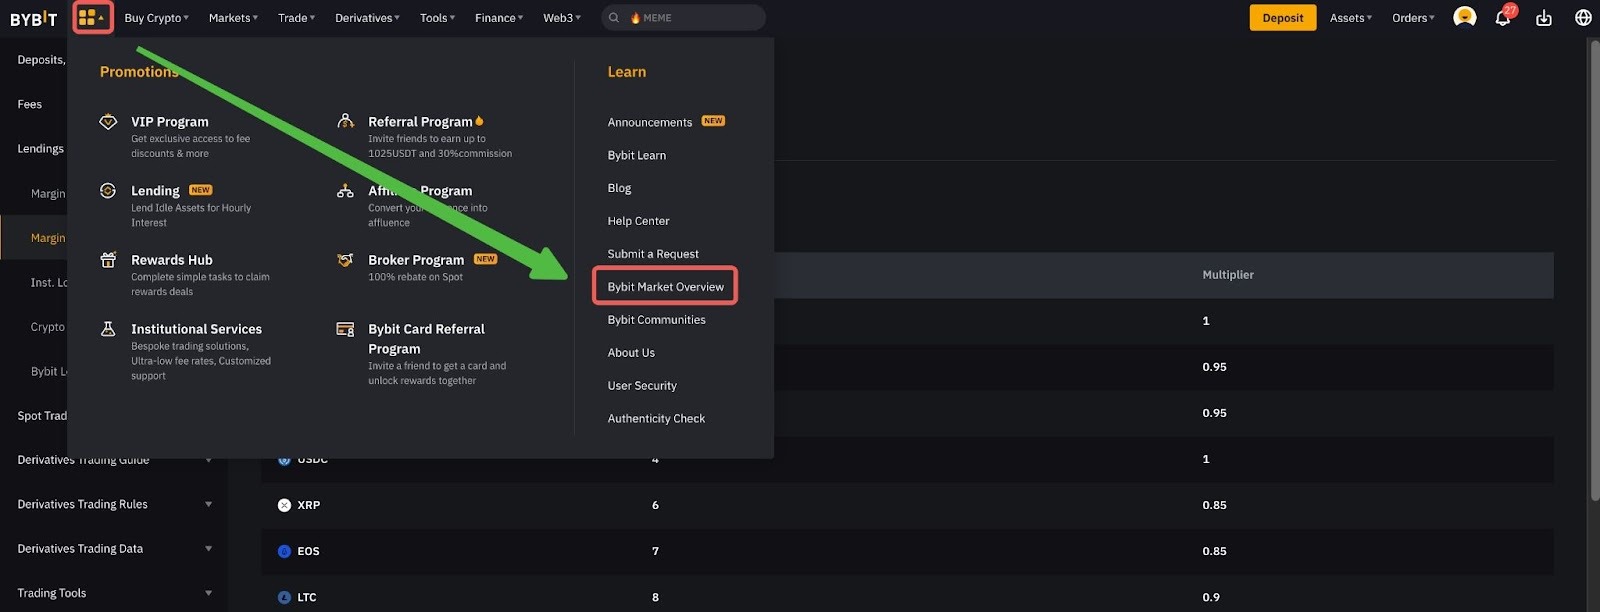Select Bybit Market Overview
This screenshot has width=1600, height=612.
pos(665,287)
